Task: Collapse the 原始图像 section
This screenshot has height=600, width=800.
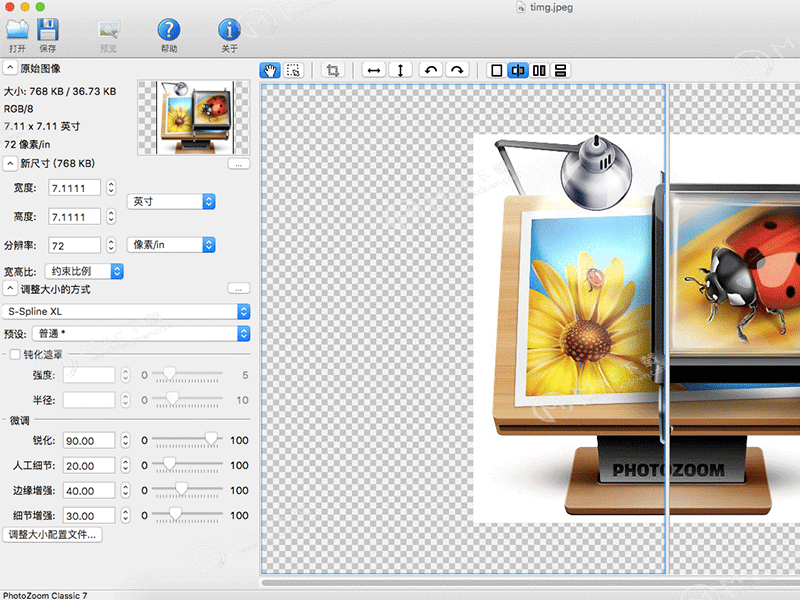Action: click(x=10, y=68)
